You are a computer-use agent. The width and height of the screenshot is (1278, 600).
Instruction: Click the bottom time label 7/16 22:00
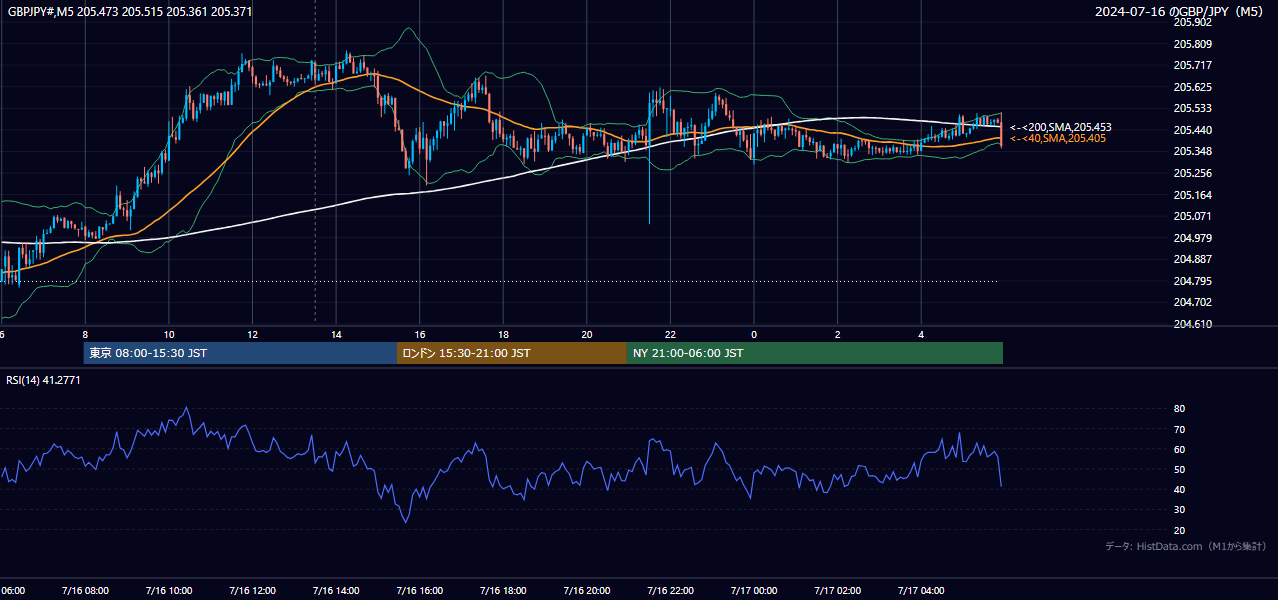click(x=670, y=591)
